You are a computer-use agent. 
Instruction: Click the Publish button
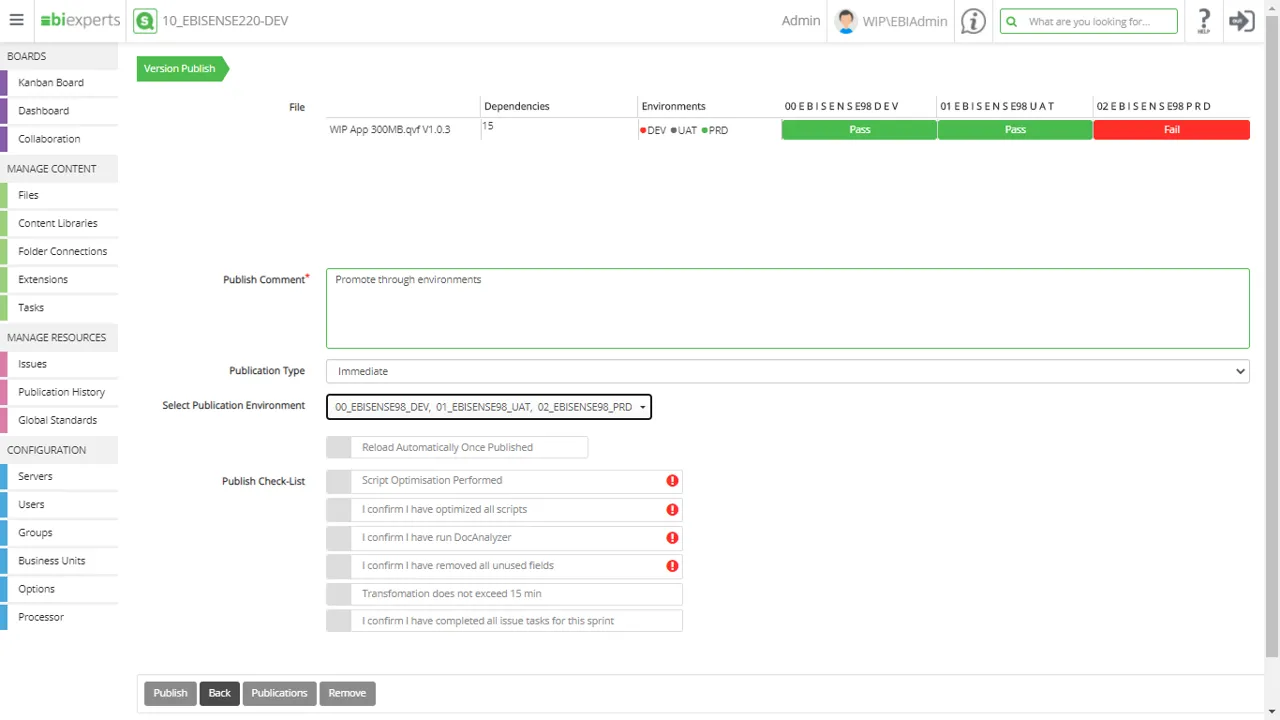coord(170,693)
